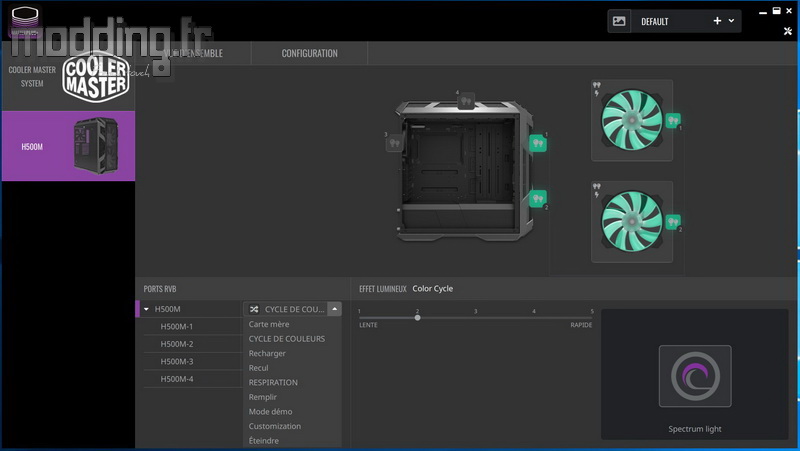Screen dimensions: 800x451
Task: Click the green port 1 lighting icon on the case
Action: pyautogui.click(x=538, y=143)
